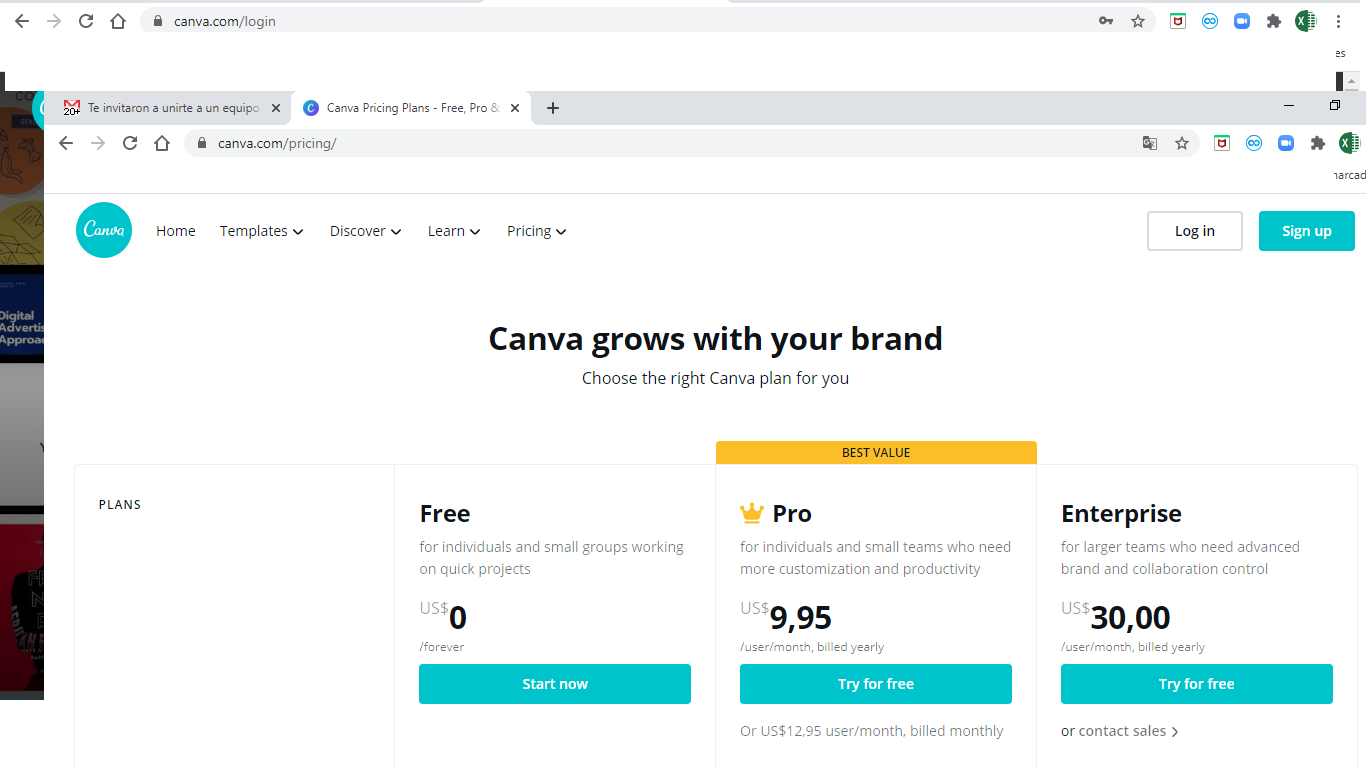Open a new tab with the plus button
Image resolution: width=1366 pixels, height=768 pixels.
pyautogui.click(x=553, y=108)
